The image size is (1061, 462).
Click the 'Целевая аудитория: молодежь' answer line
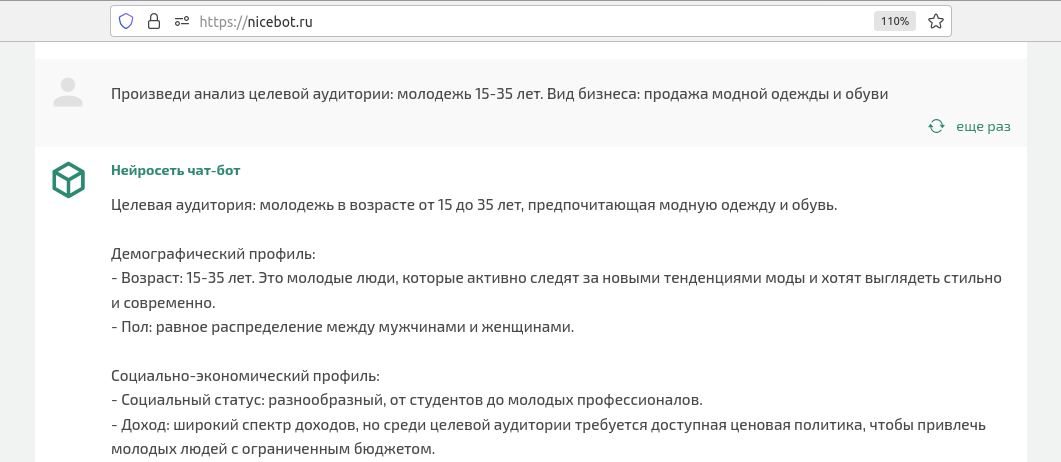click(474, 205)
